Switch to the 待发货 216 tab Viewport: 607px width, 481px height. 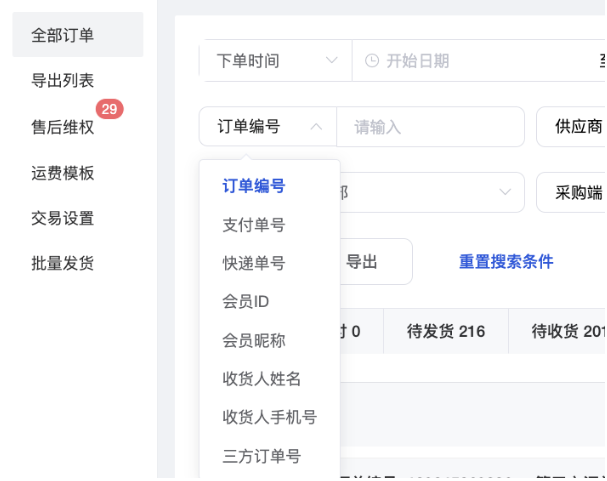tap(445, 331)
